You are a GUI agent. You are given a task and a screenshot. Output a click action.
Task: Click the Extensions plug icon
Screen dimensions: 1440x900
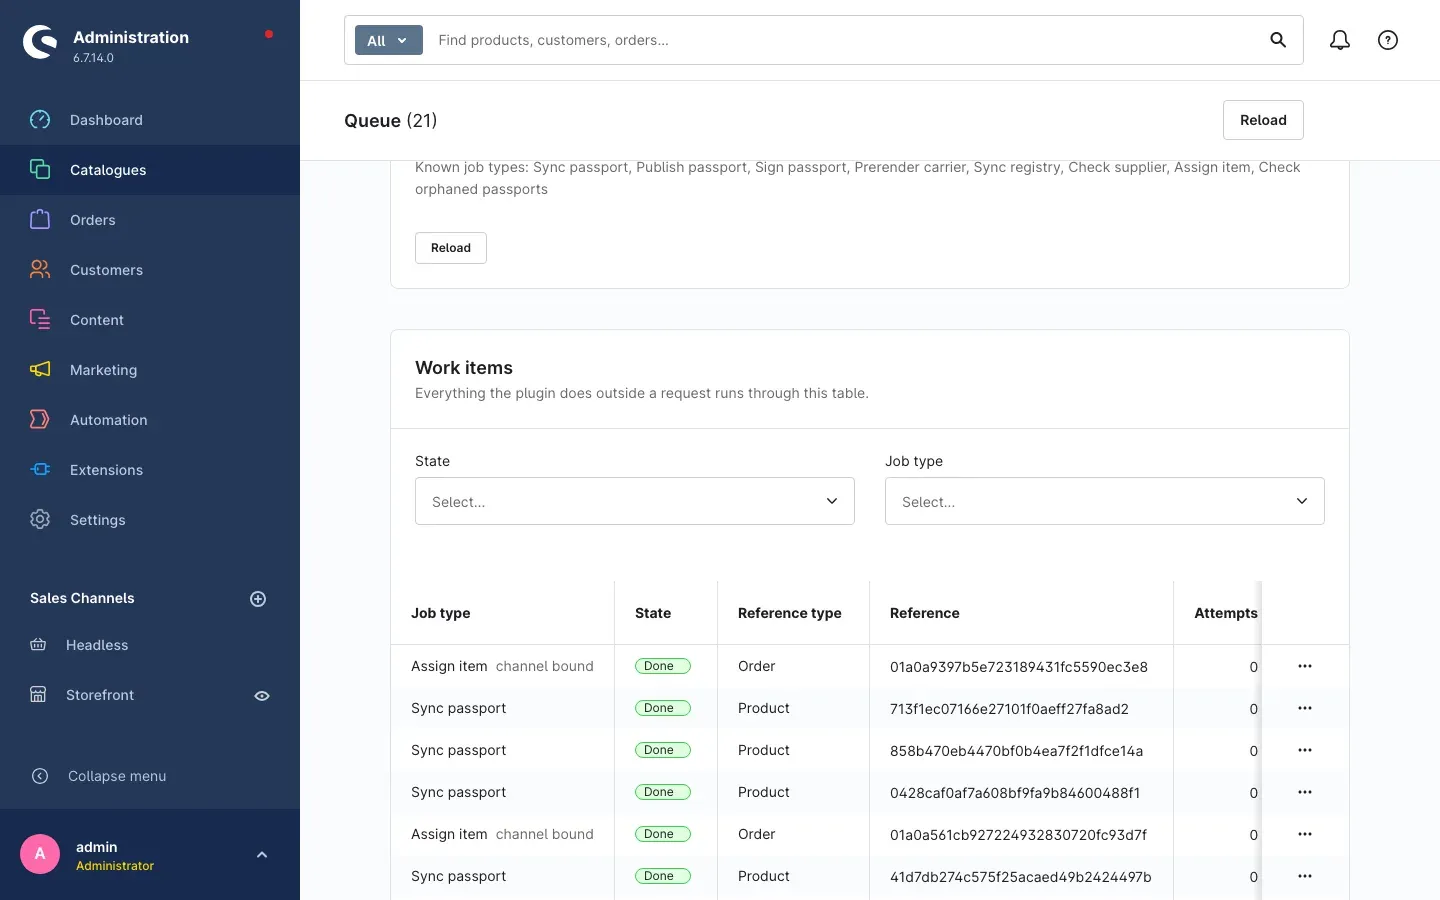[40, 470]
